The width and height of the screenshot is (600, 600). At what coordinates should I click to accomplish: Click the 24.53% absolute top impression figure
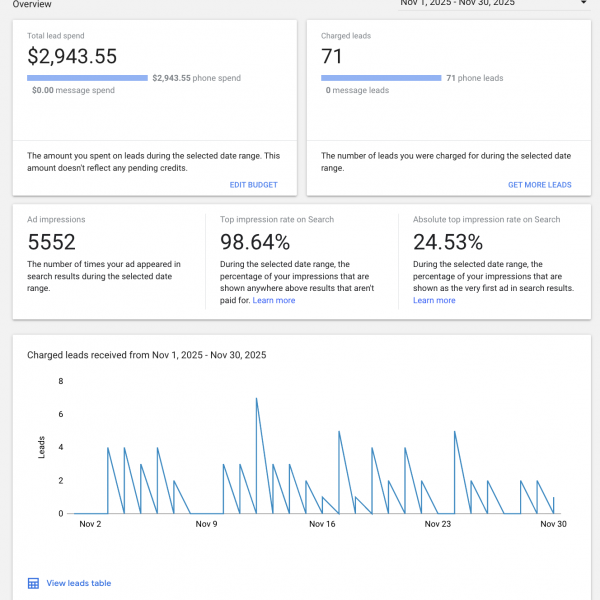coord(447,241)
